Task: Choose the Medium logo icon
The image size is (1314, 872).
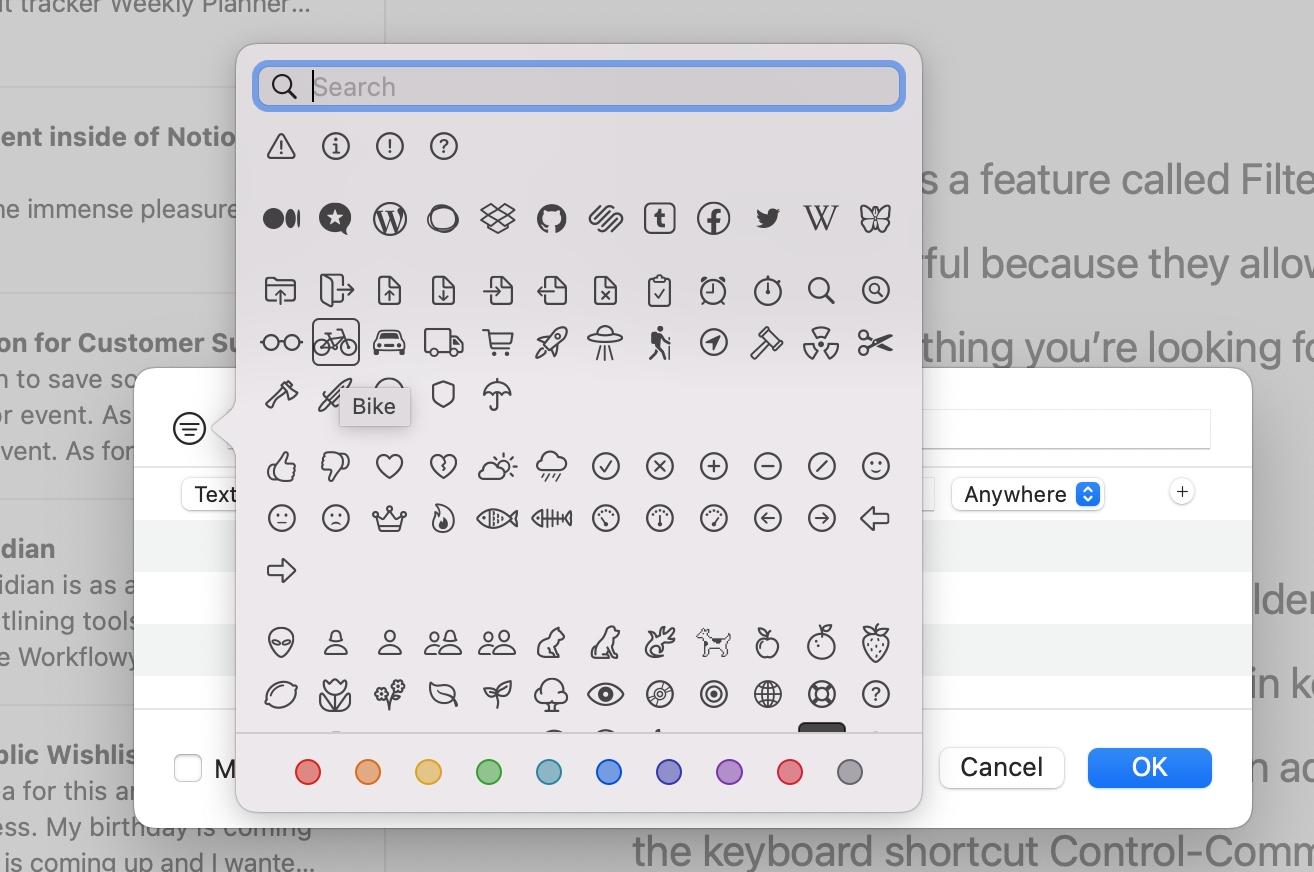Action: pyautogui.click(x=282, y=218)
